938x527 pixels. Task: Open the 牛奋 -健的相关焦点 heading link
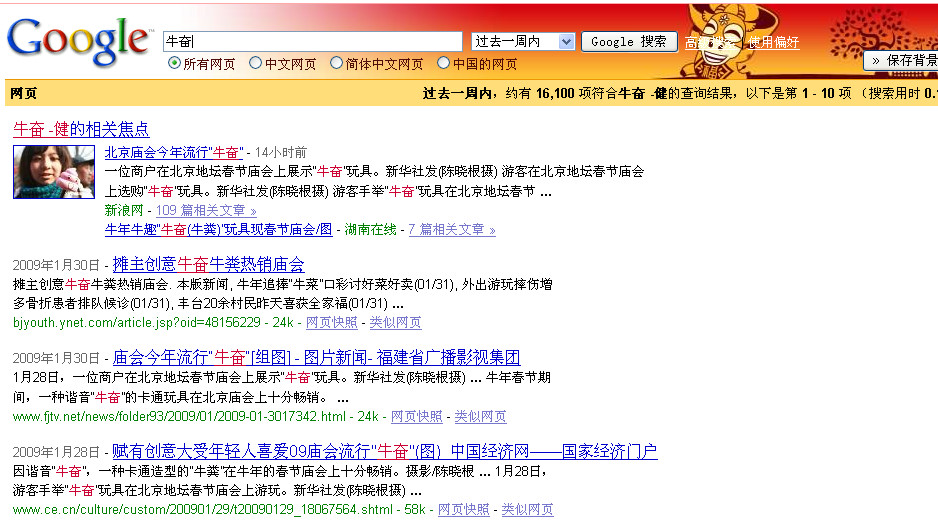coord(81,129)
